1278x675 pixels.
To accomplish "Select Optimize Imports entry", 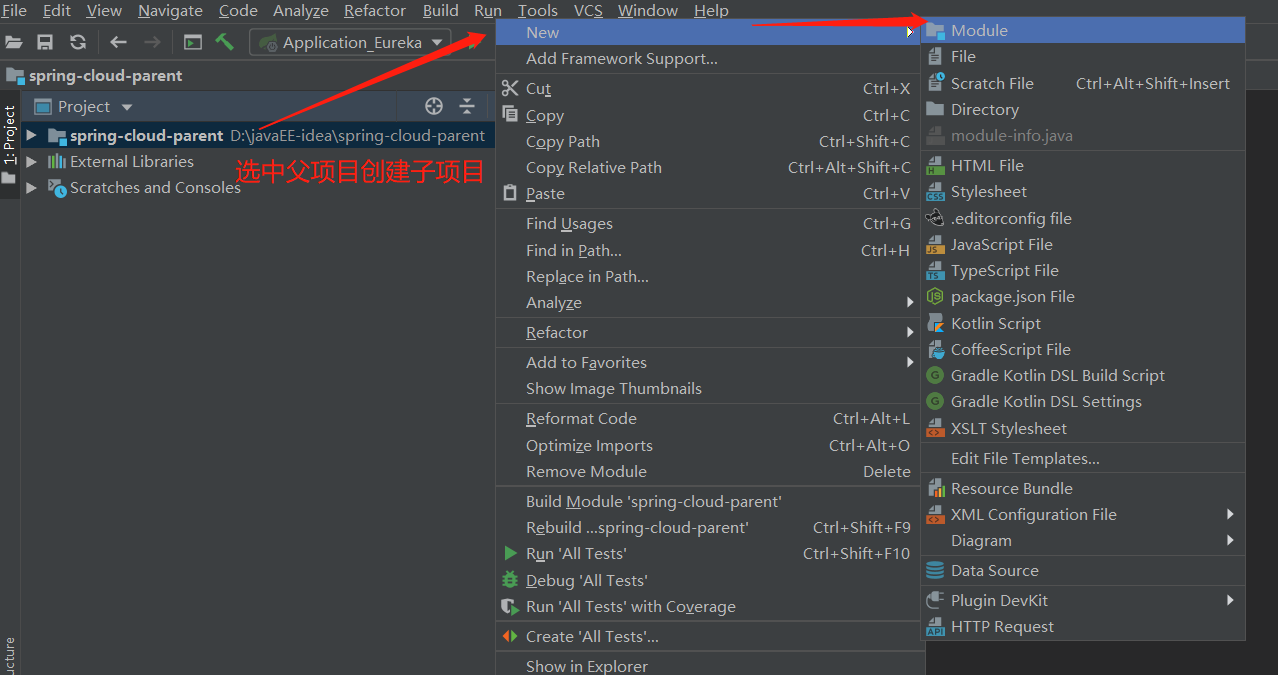I will pyautogui.click(x=708, y=446).
